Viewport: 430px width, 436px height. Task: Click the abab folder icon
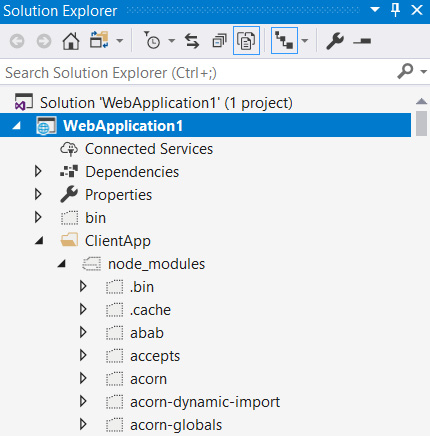click(x=115, y=333)
